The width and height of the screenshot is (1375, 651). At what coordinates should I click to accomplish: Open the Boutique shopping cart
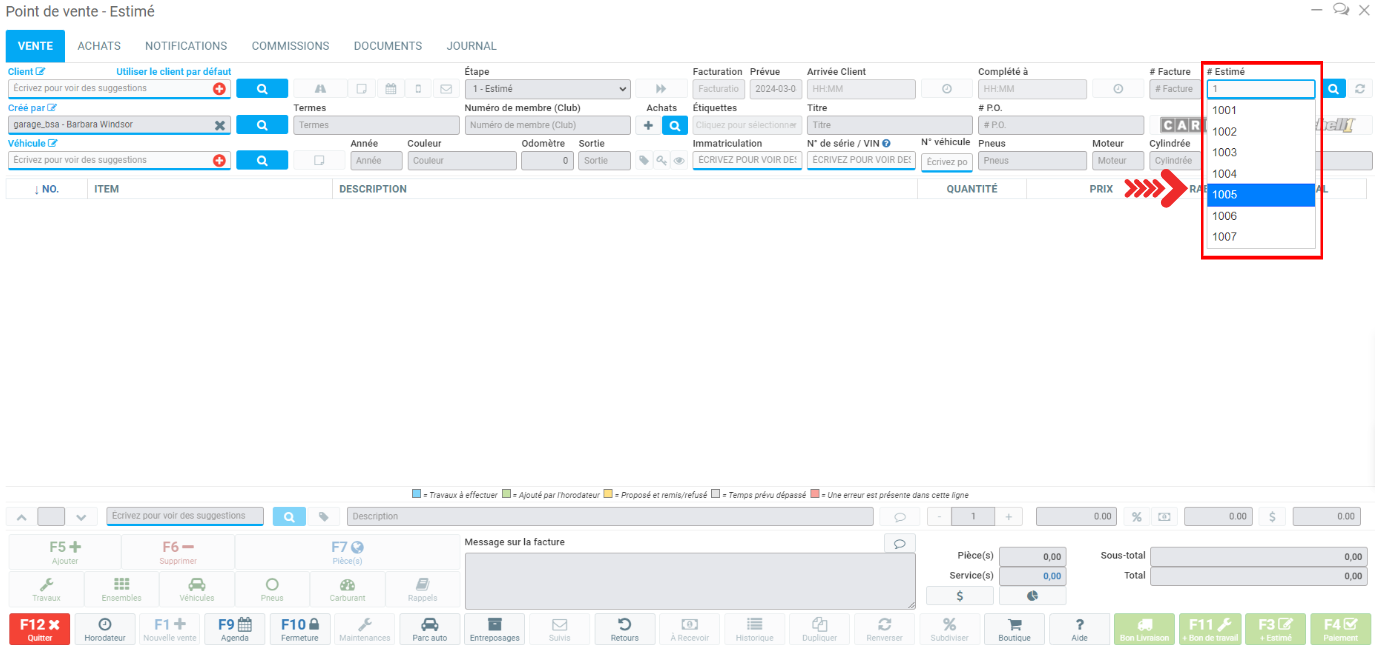[x=1014, y=629]
